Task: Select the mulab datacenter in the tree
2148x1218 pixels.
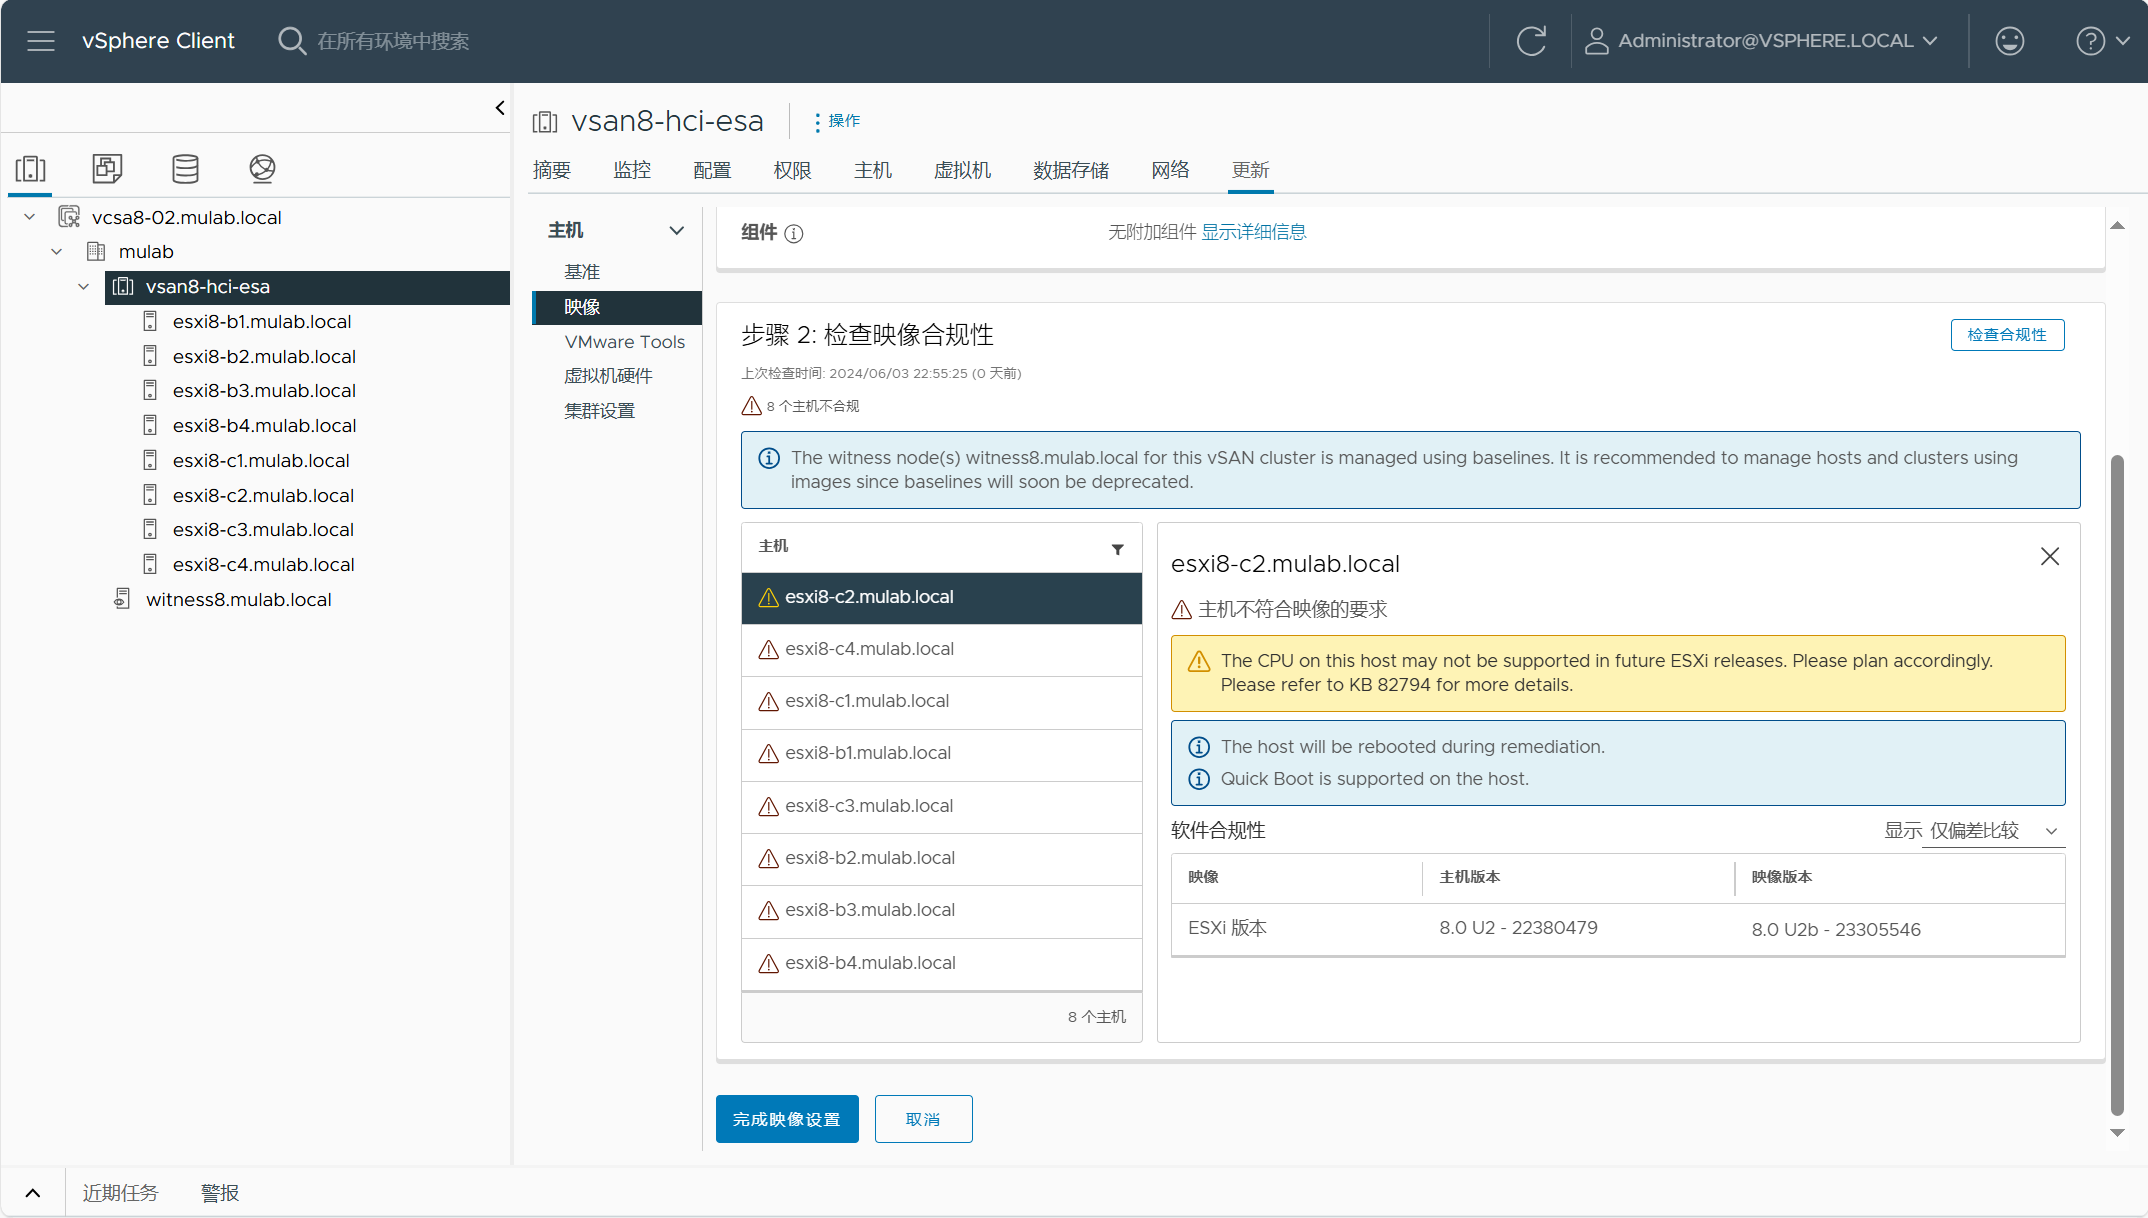Action: click(146, 252)
